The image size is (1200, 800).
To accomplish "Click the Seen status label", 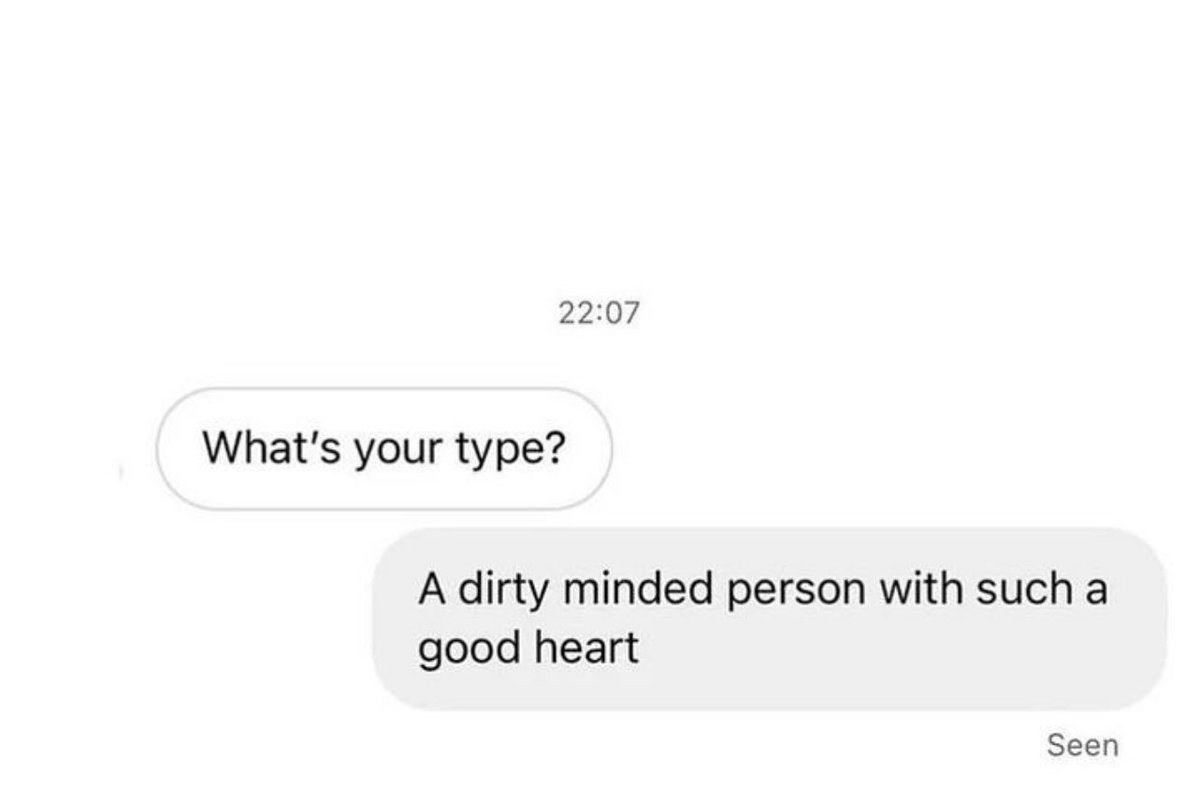I will (1083, 745).
